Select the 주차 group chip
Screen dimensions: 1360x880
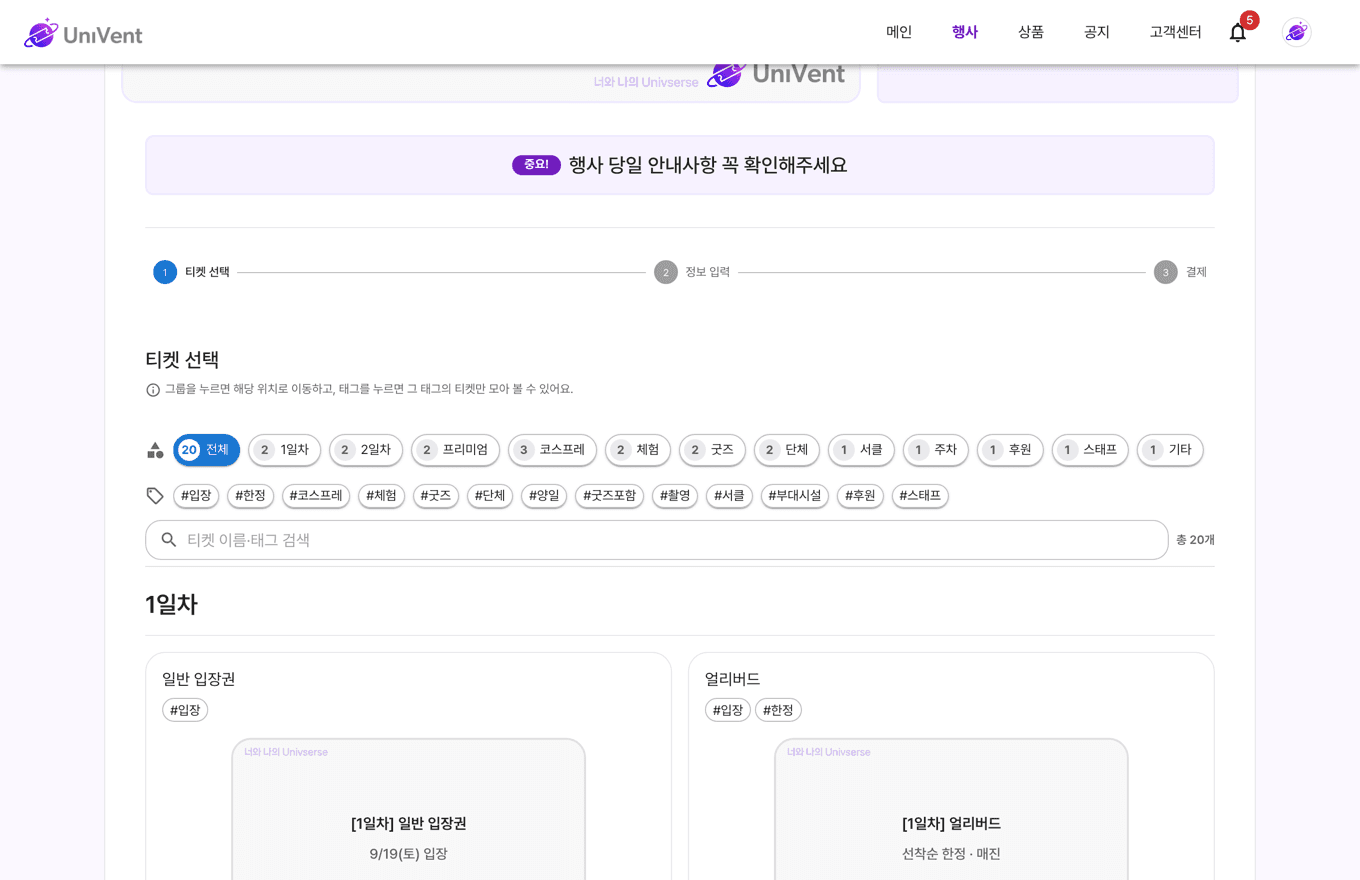pos(936,450)
